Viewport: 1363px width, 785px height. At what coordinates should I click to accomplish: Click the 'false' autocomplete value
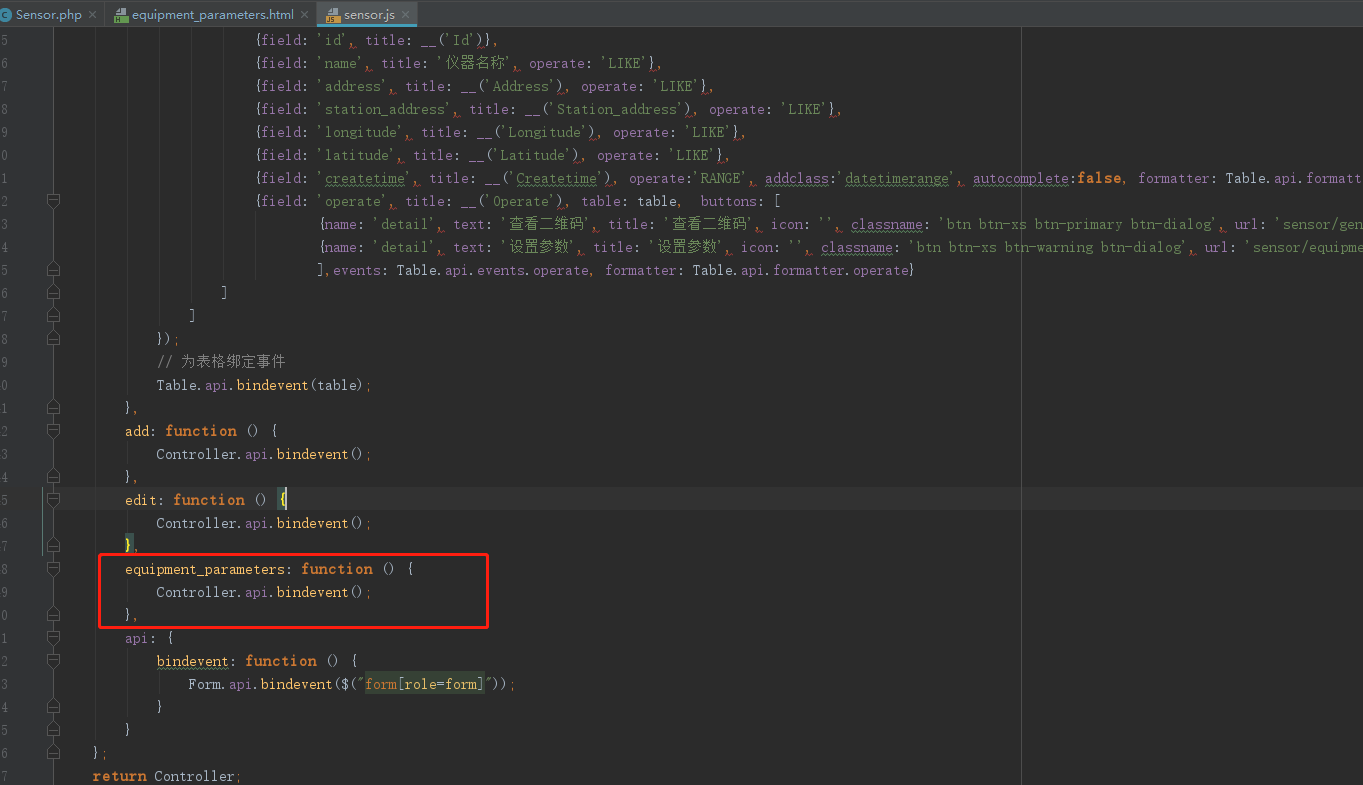tap(1099, 178)
